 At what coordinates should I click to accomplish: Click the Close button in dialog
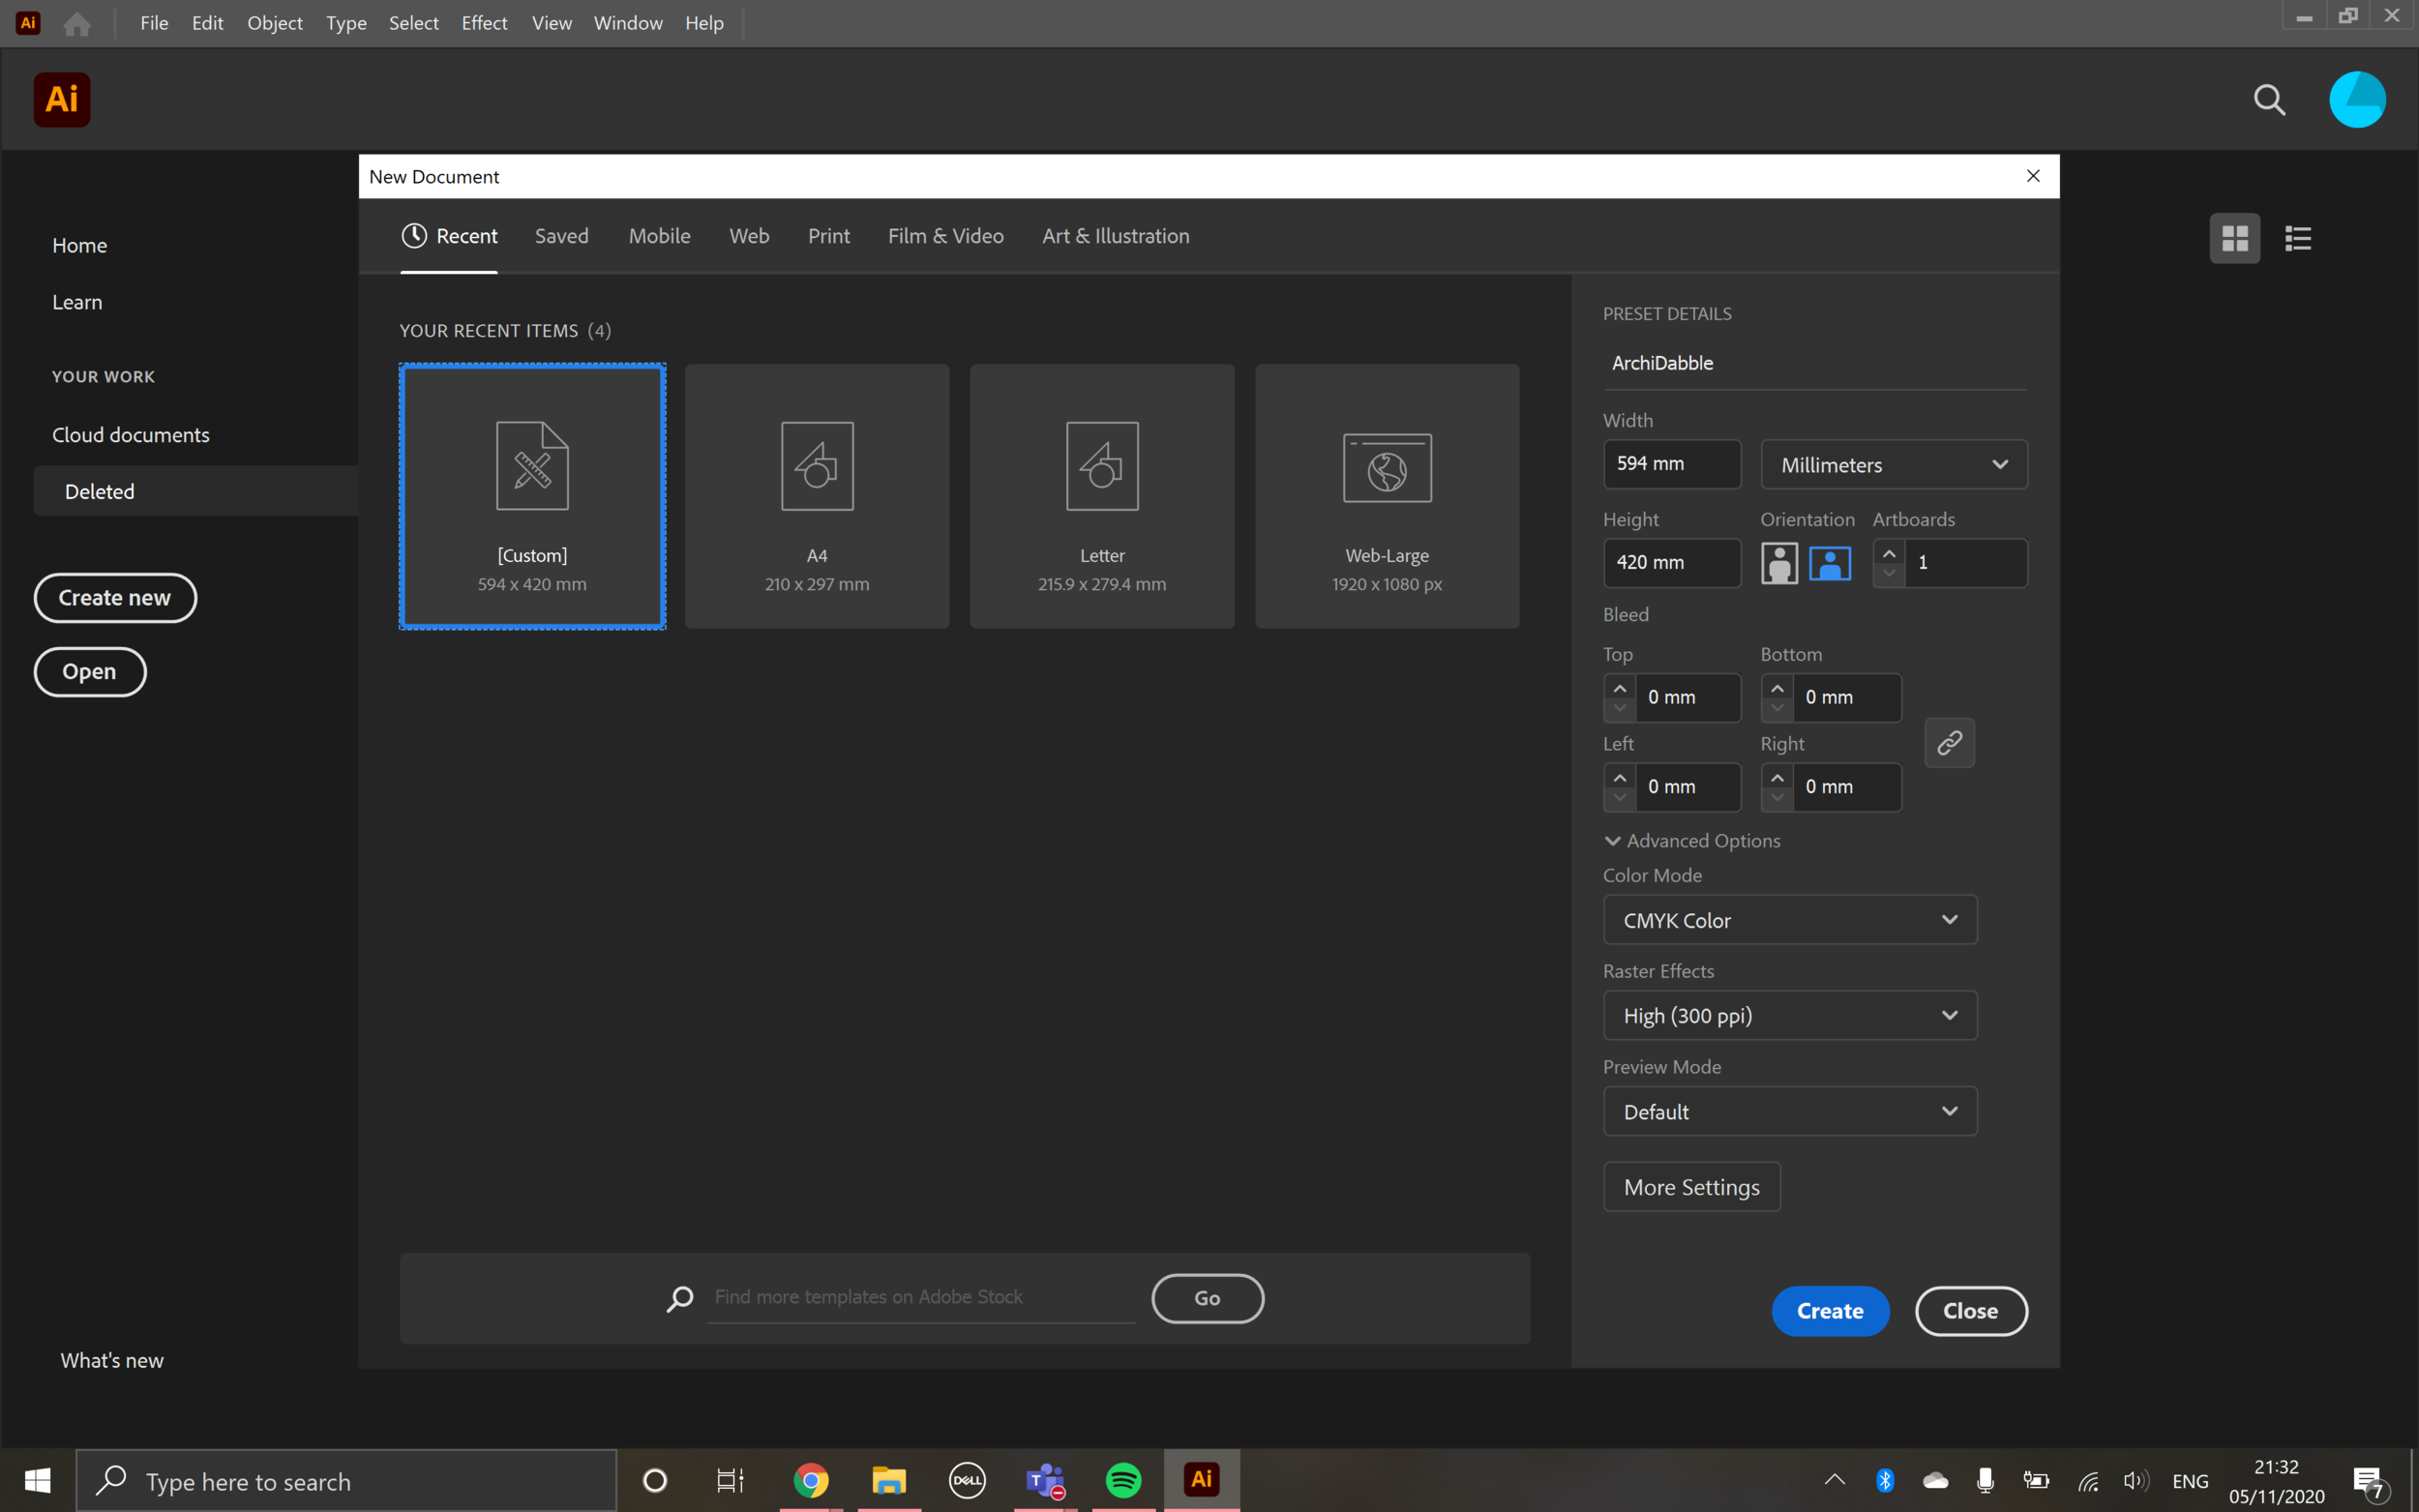[1971, 1311]
